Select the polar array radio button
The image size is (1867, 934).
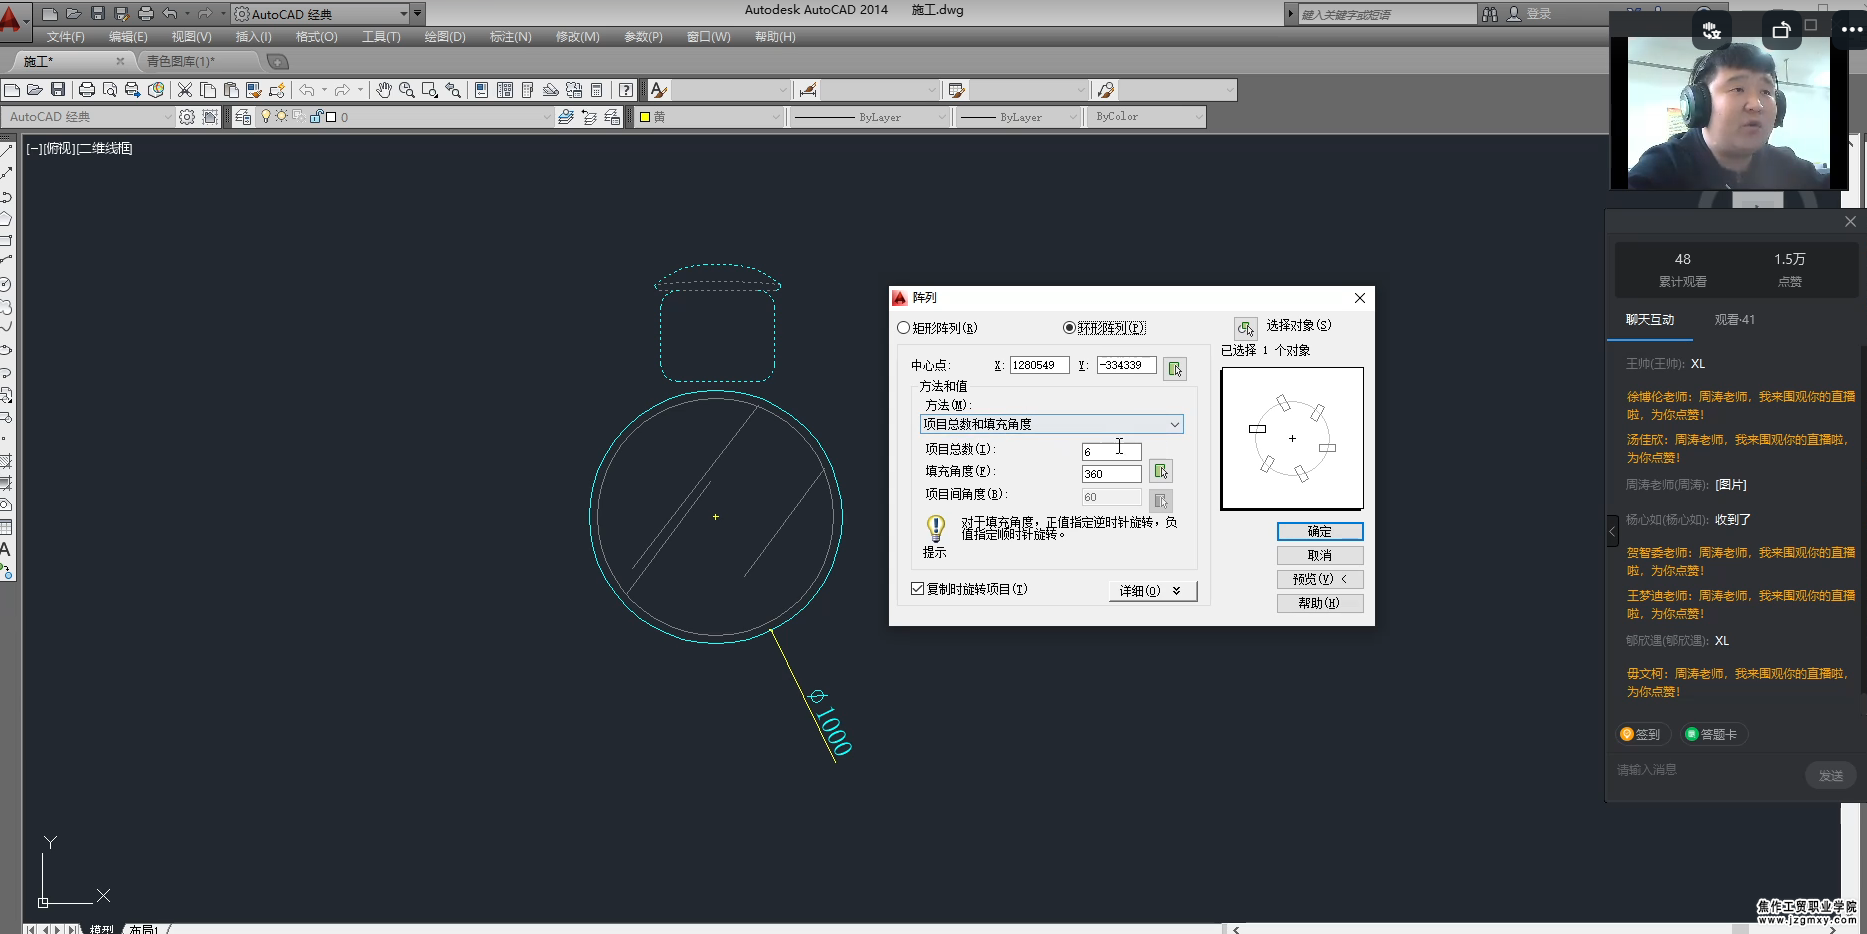tap(1069, 328)
